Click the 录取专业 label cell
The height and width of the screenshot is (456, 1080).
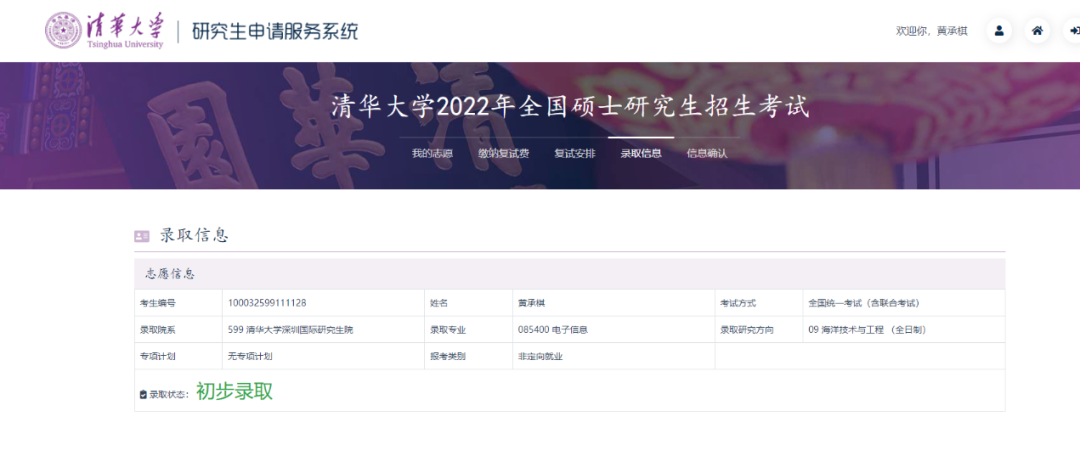468,330
